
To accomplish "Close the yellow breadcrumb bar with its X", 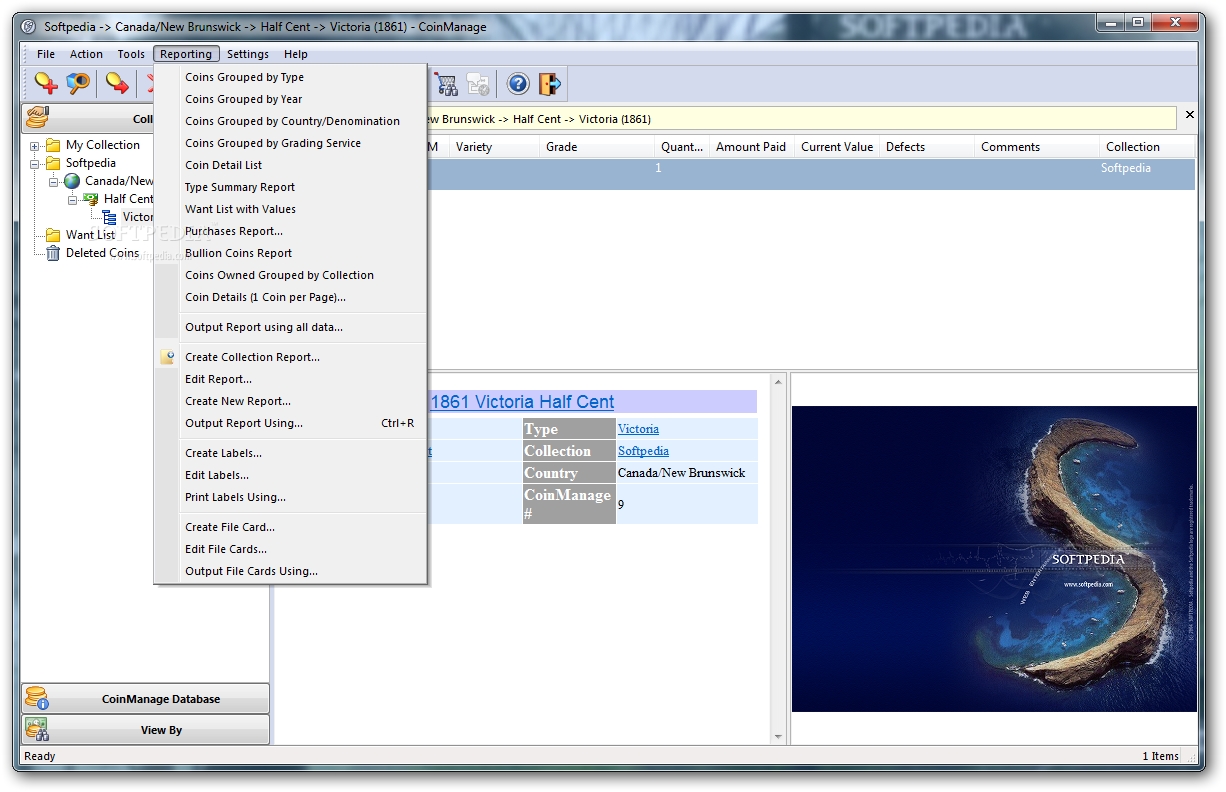I will click(1190, 115).
